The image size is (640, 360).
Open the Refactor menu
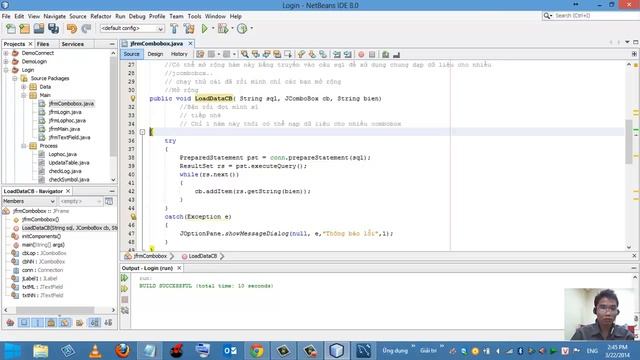point(100,16)
